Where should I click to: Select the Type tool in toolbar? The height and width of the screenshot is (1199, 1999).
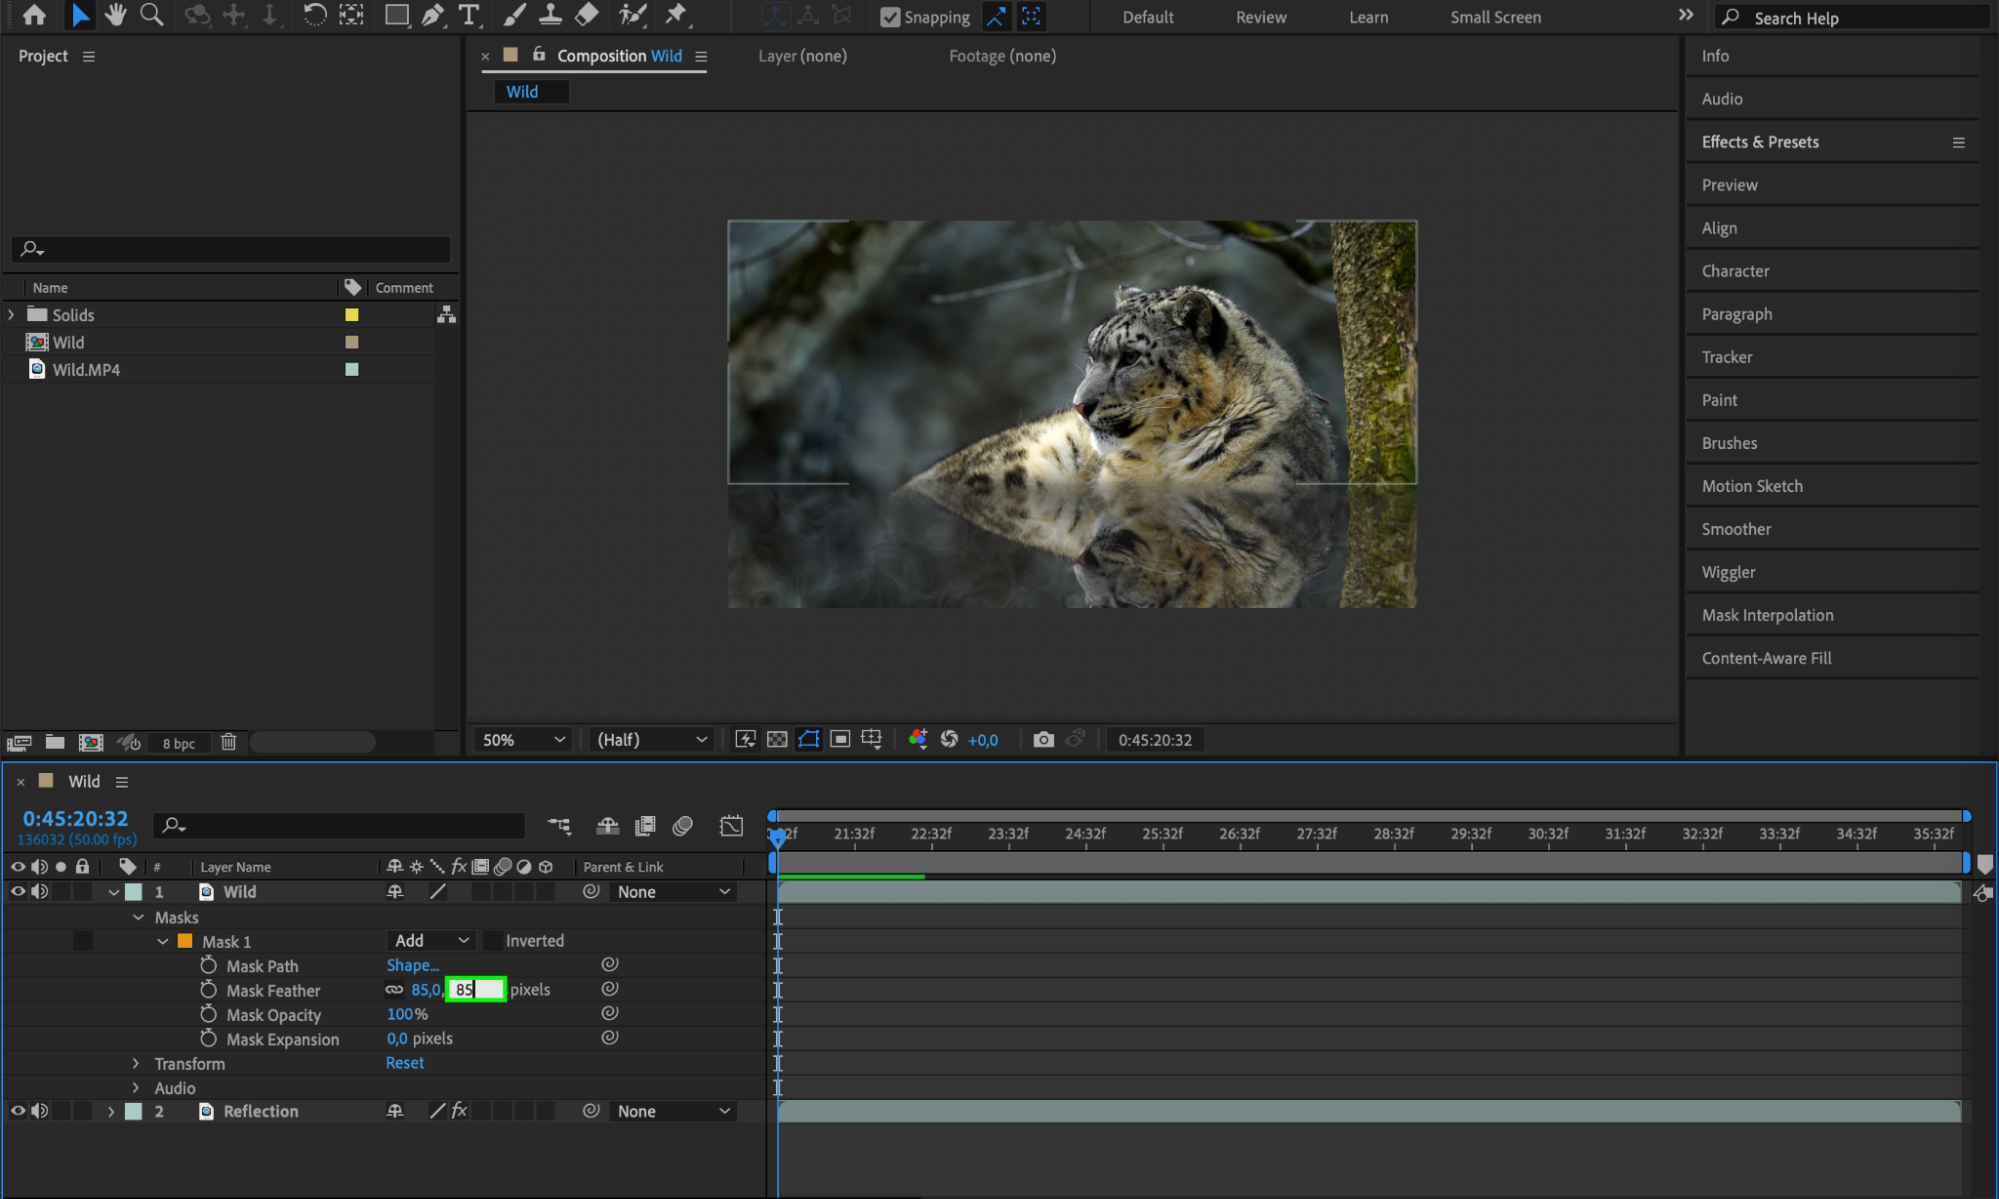coord(468,15)
